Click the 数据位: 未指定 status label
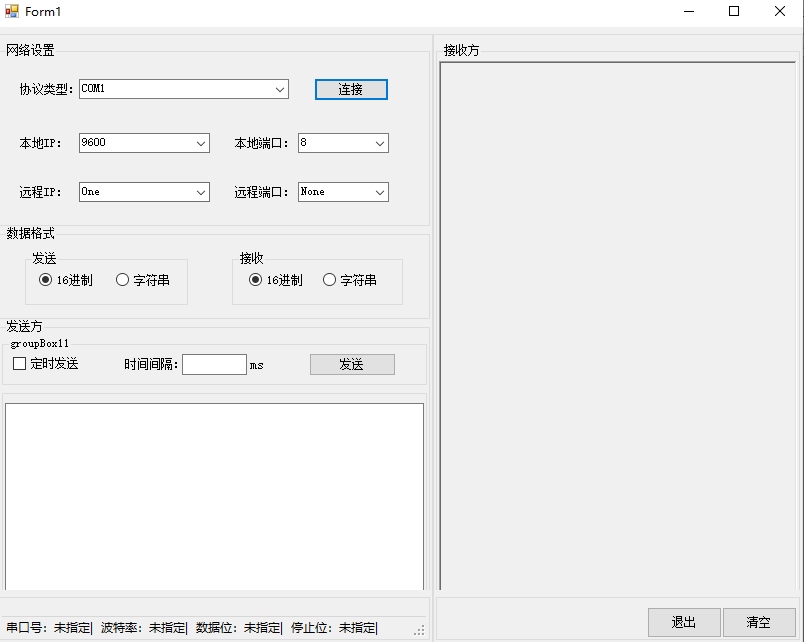 pos(239,628)
